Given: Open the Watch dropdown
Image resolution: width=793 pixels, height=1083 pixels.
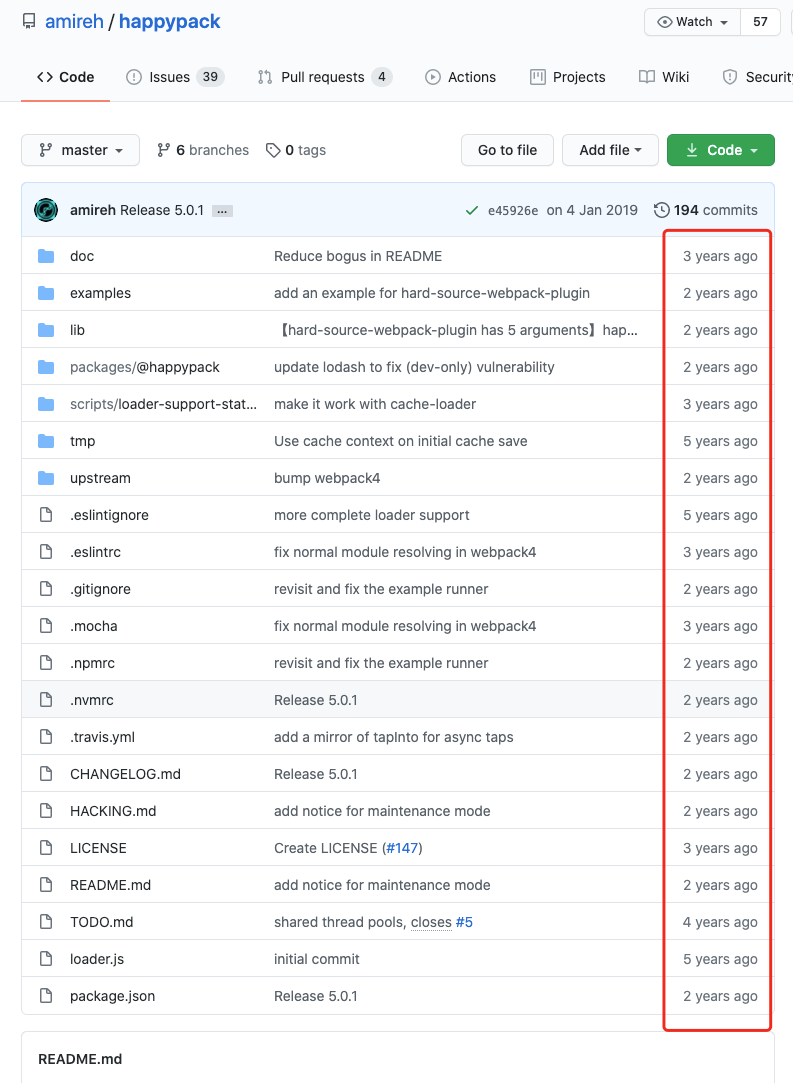Looking at the screenshot, I should (692, 22).
